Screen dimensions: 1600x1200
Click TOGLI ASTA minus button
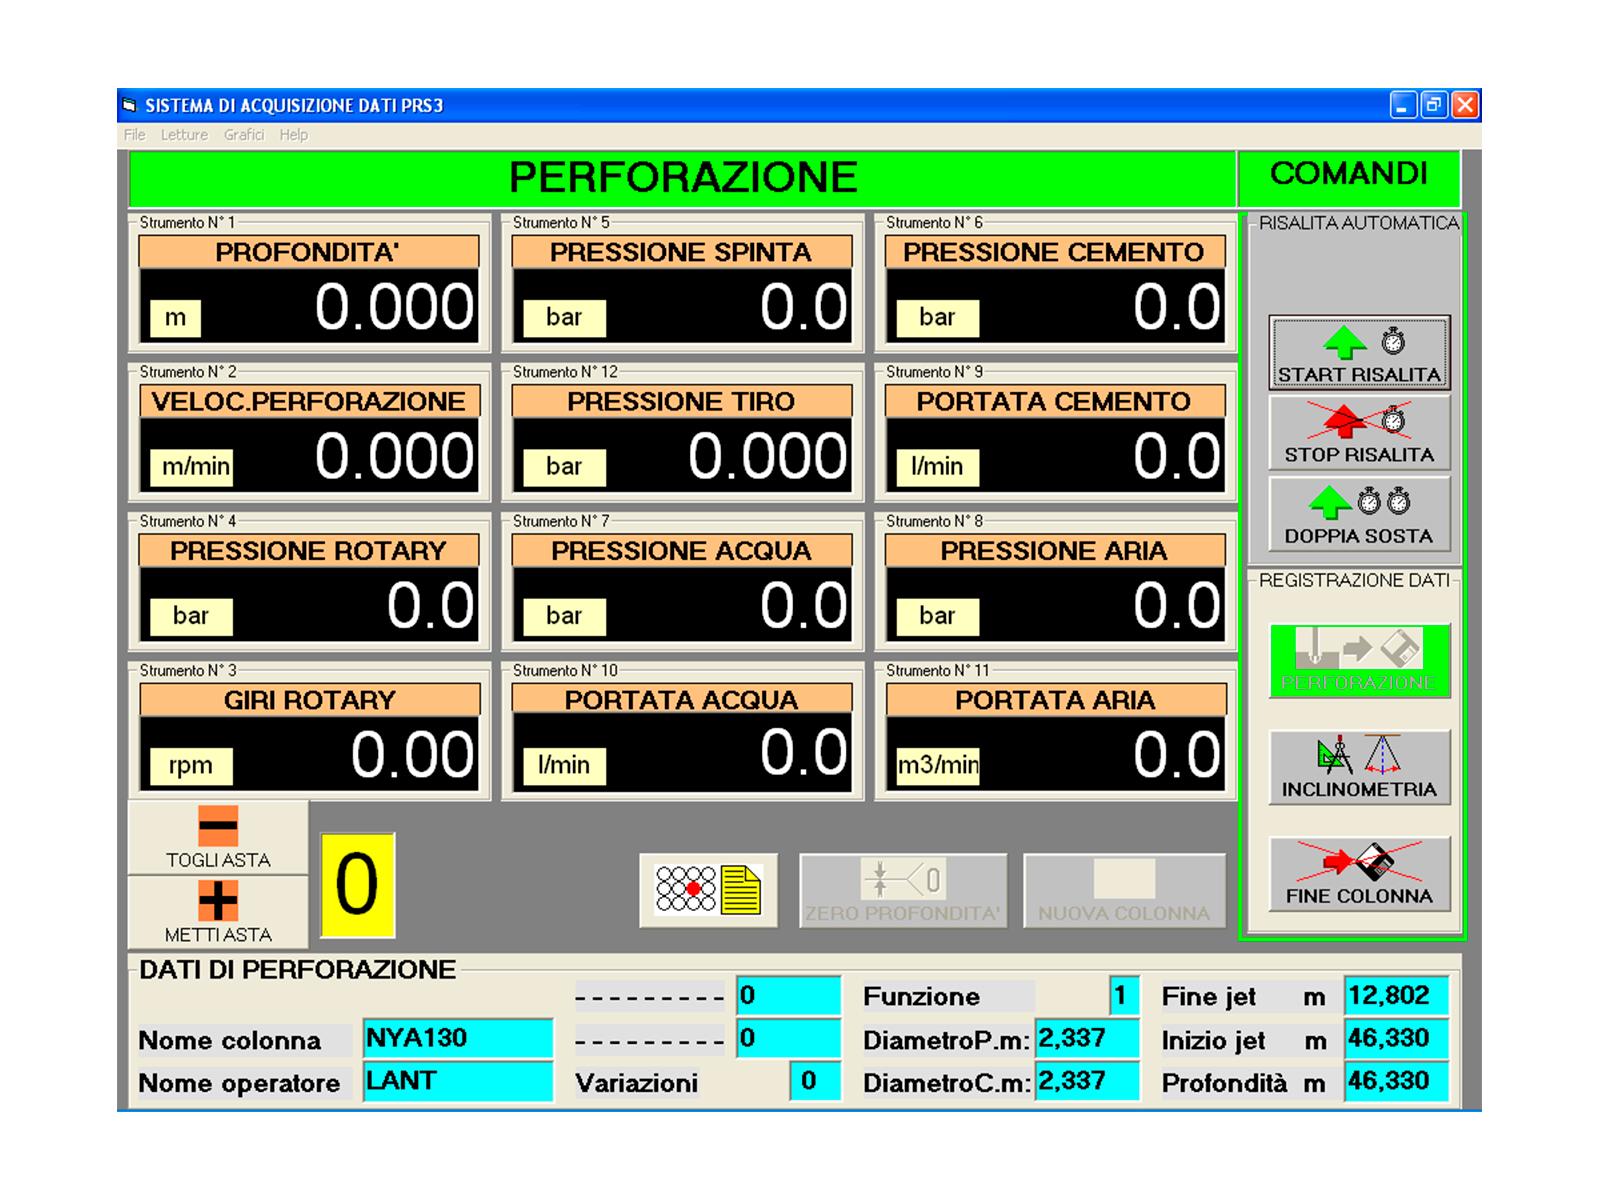click(218, 837)
